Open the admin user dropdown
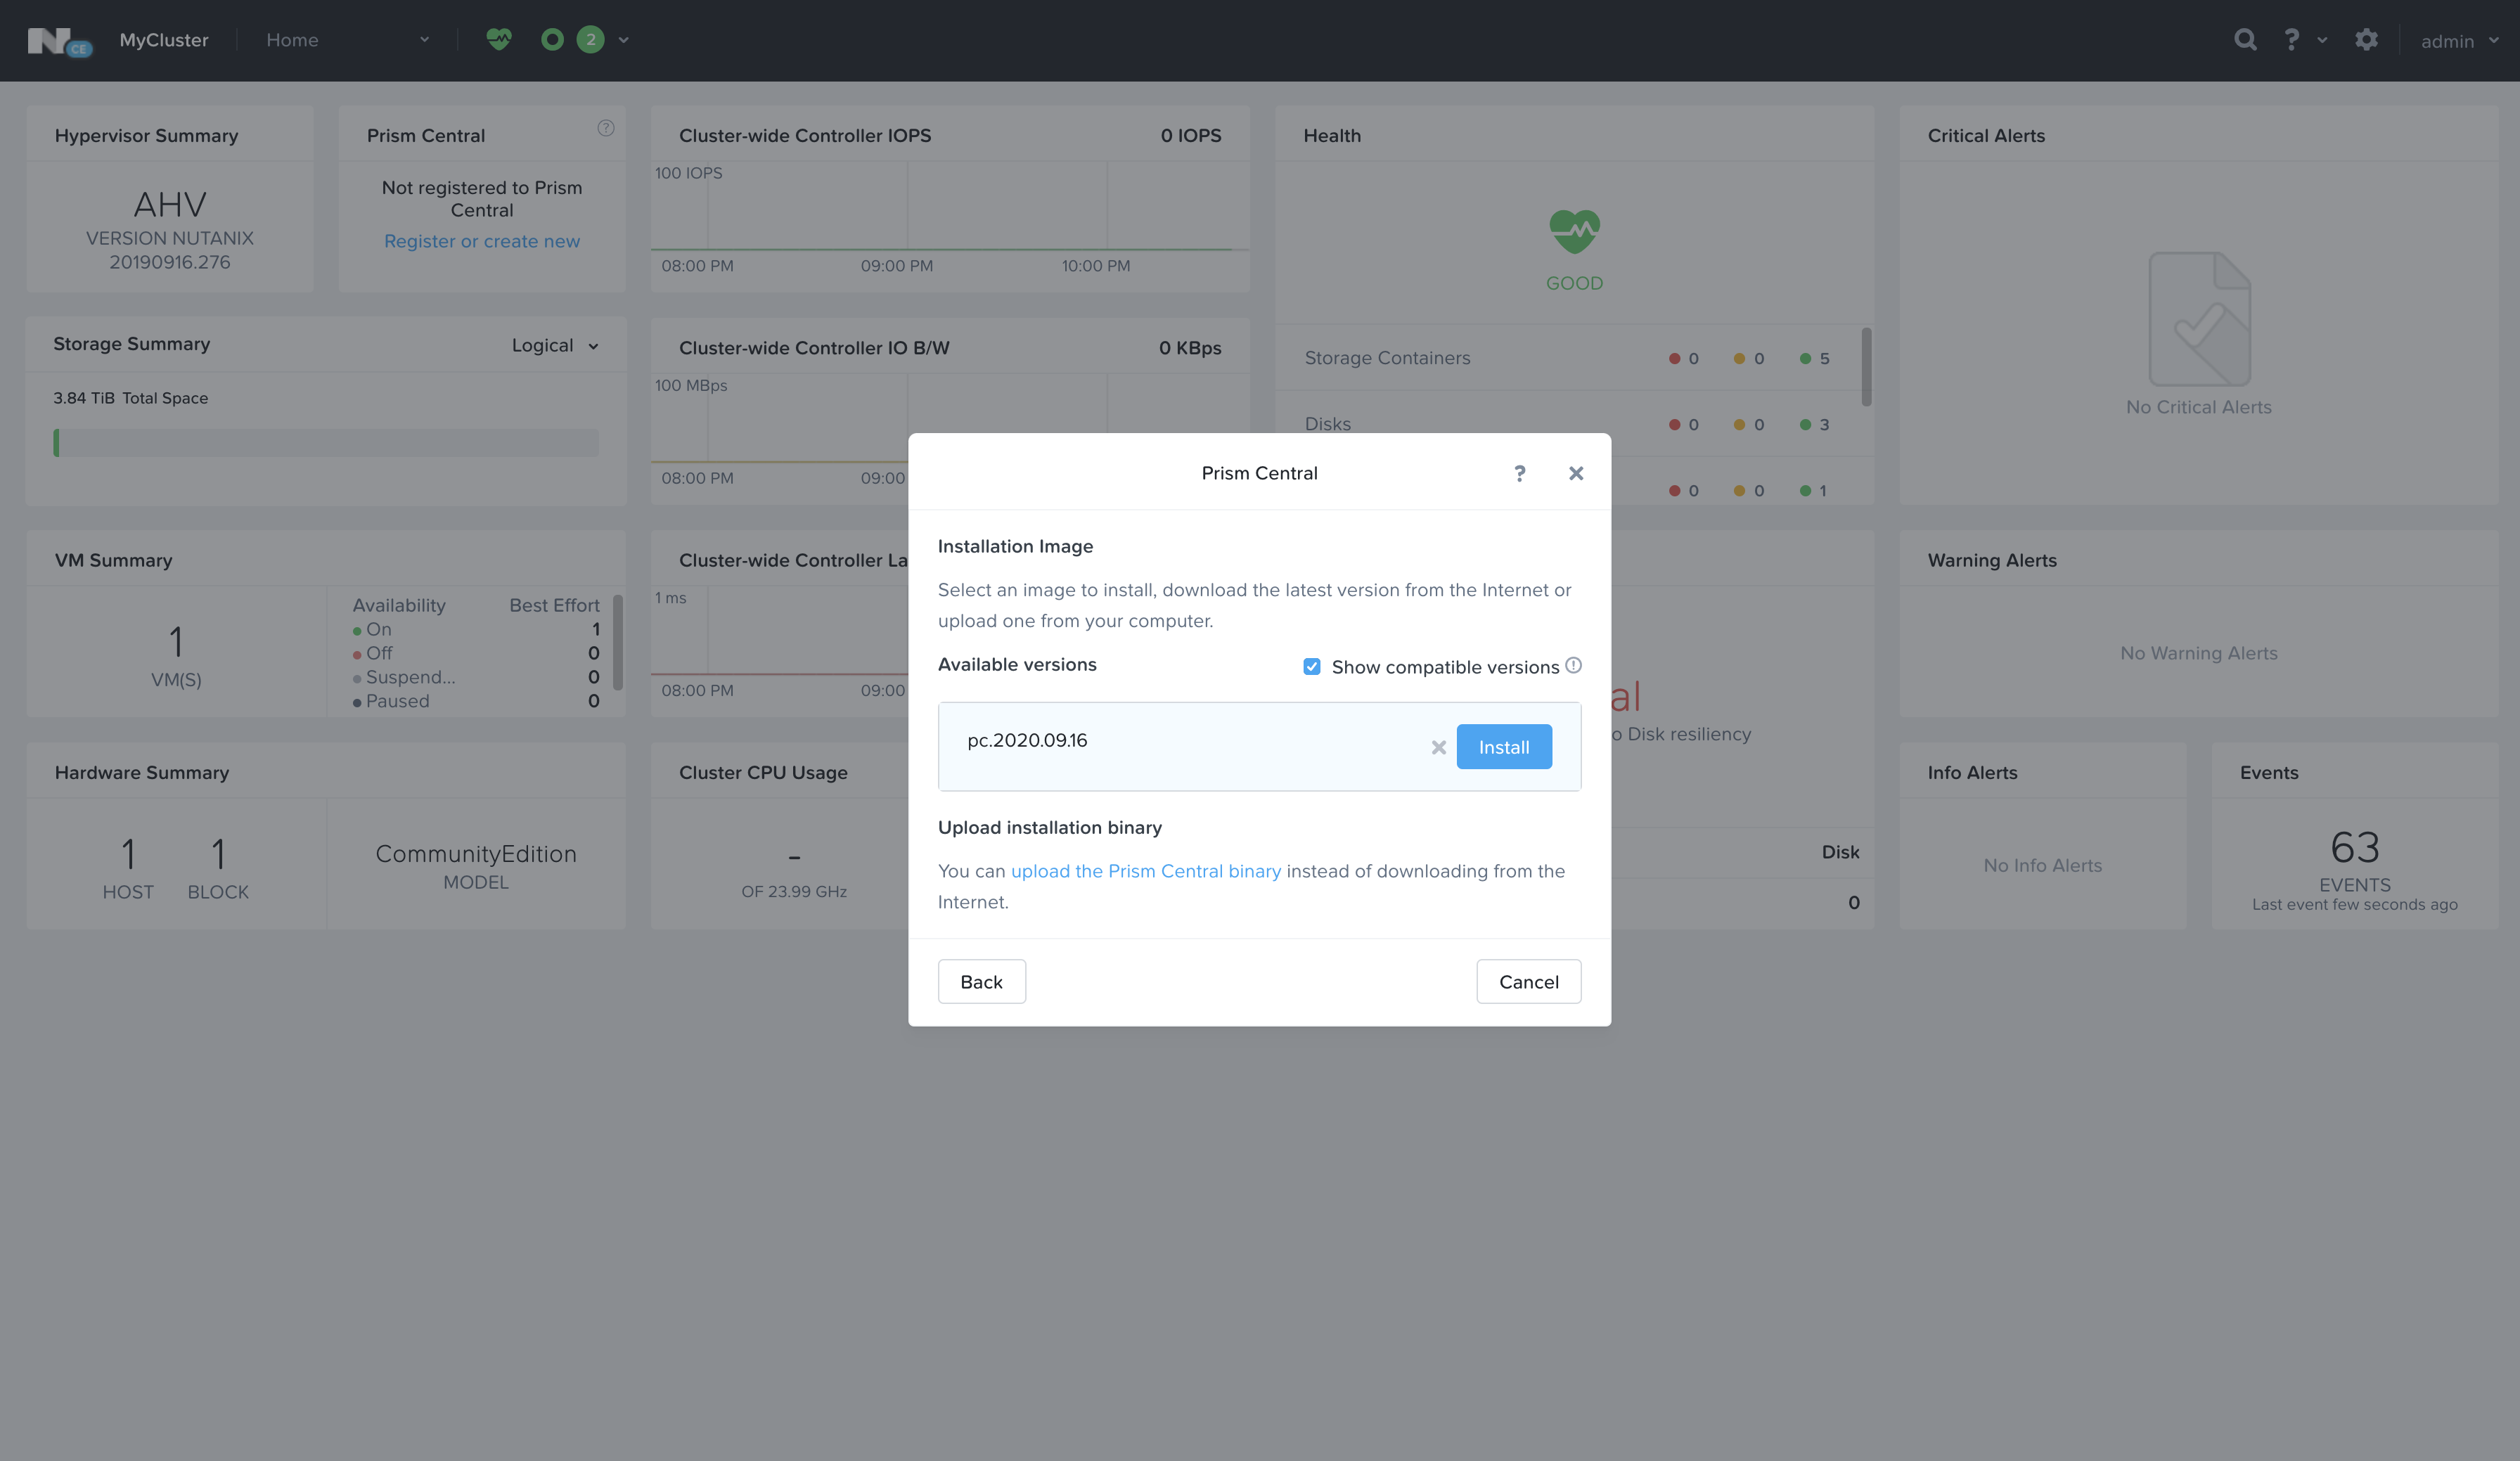2520x1461 pixels. pyautogui.click(x=2459, y=41)
